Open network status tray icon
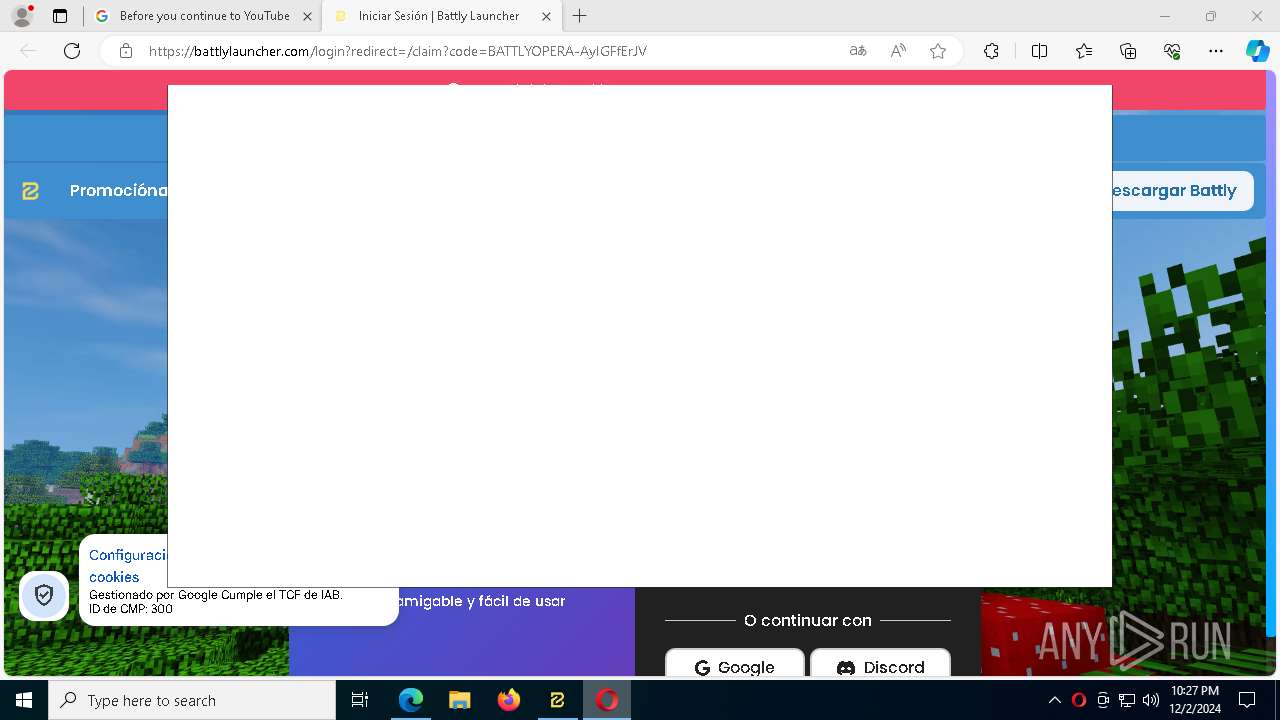Viewport: 1280px width, 720px height. tap(1127, 700)
